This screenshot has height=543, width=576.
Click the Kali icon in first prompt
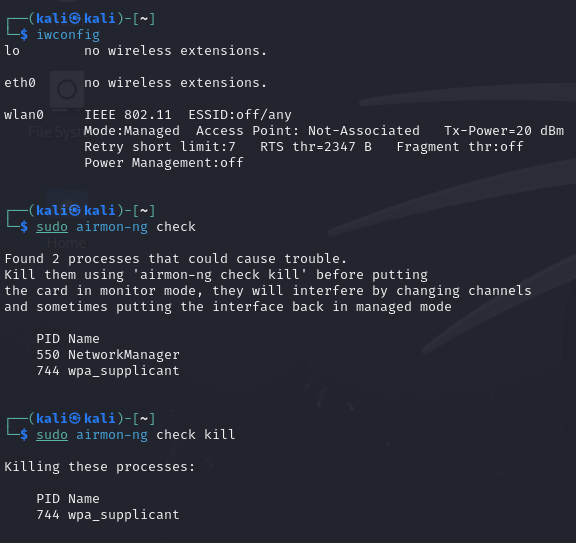coord(75,18)
